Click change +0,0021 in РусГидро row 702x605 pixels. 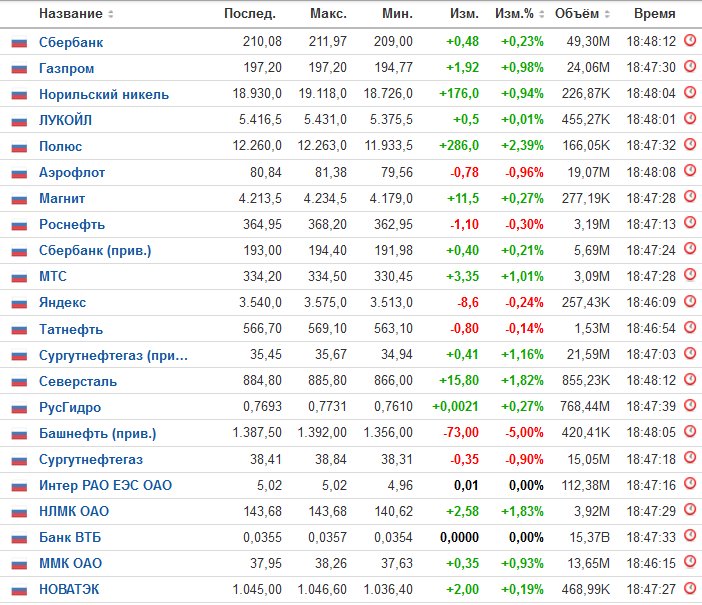pos(455,407)
